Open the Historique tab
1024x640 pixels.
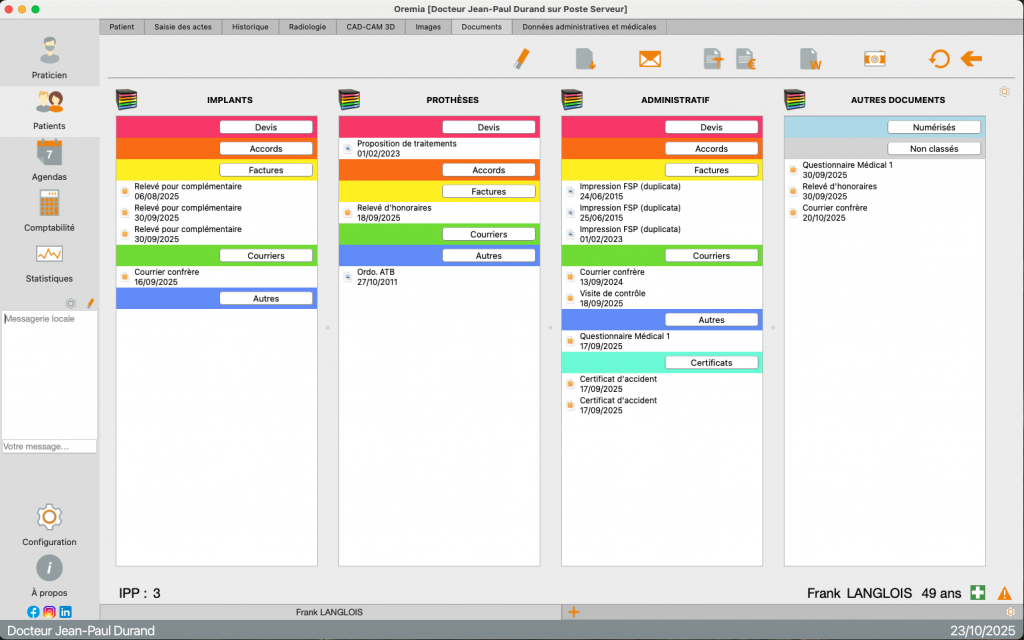pos(250,27)
